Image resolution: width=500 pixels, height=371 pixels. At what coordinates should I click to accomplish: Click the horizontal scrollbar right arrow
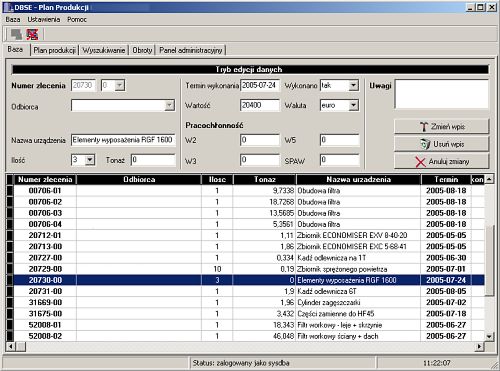coord(480,347)
